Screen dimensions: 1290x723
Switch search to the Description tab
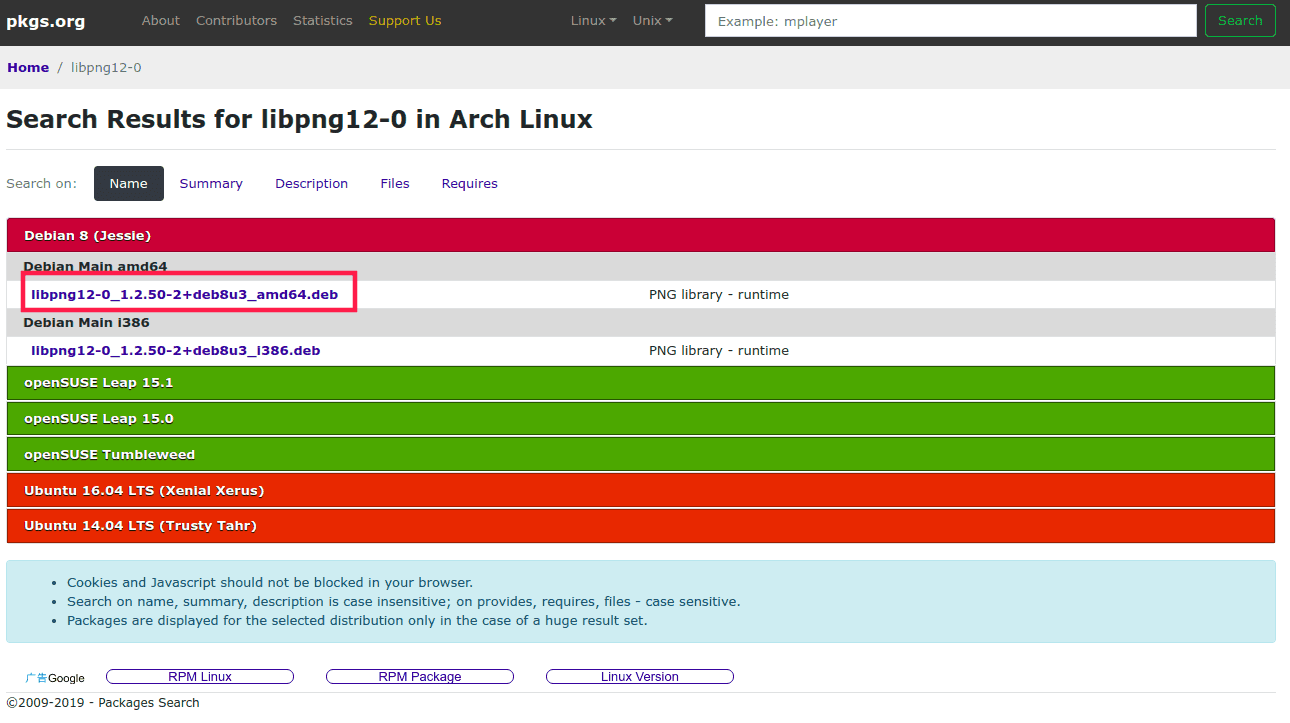coord(311,183)
